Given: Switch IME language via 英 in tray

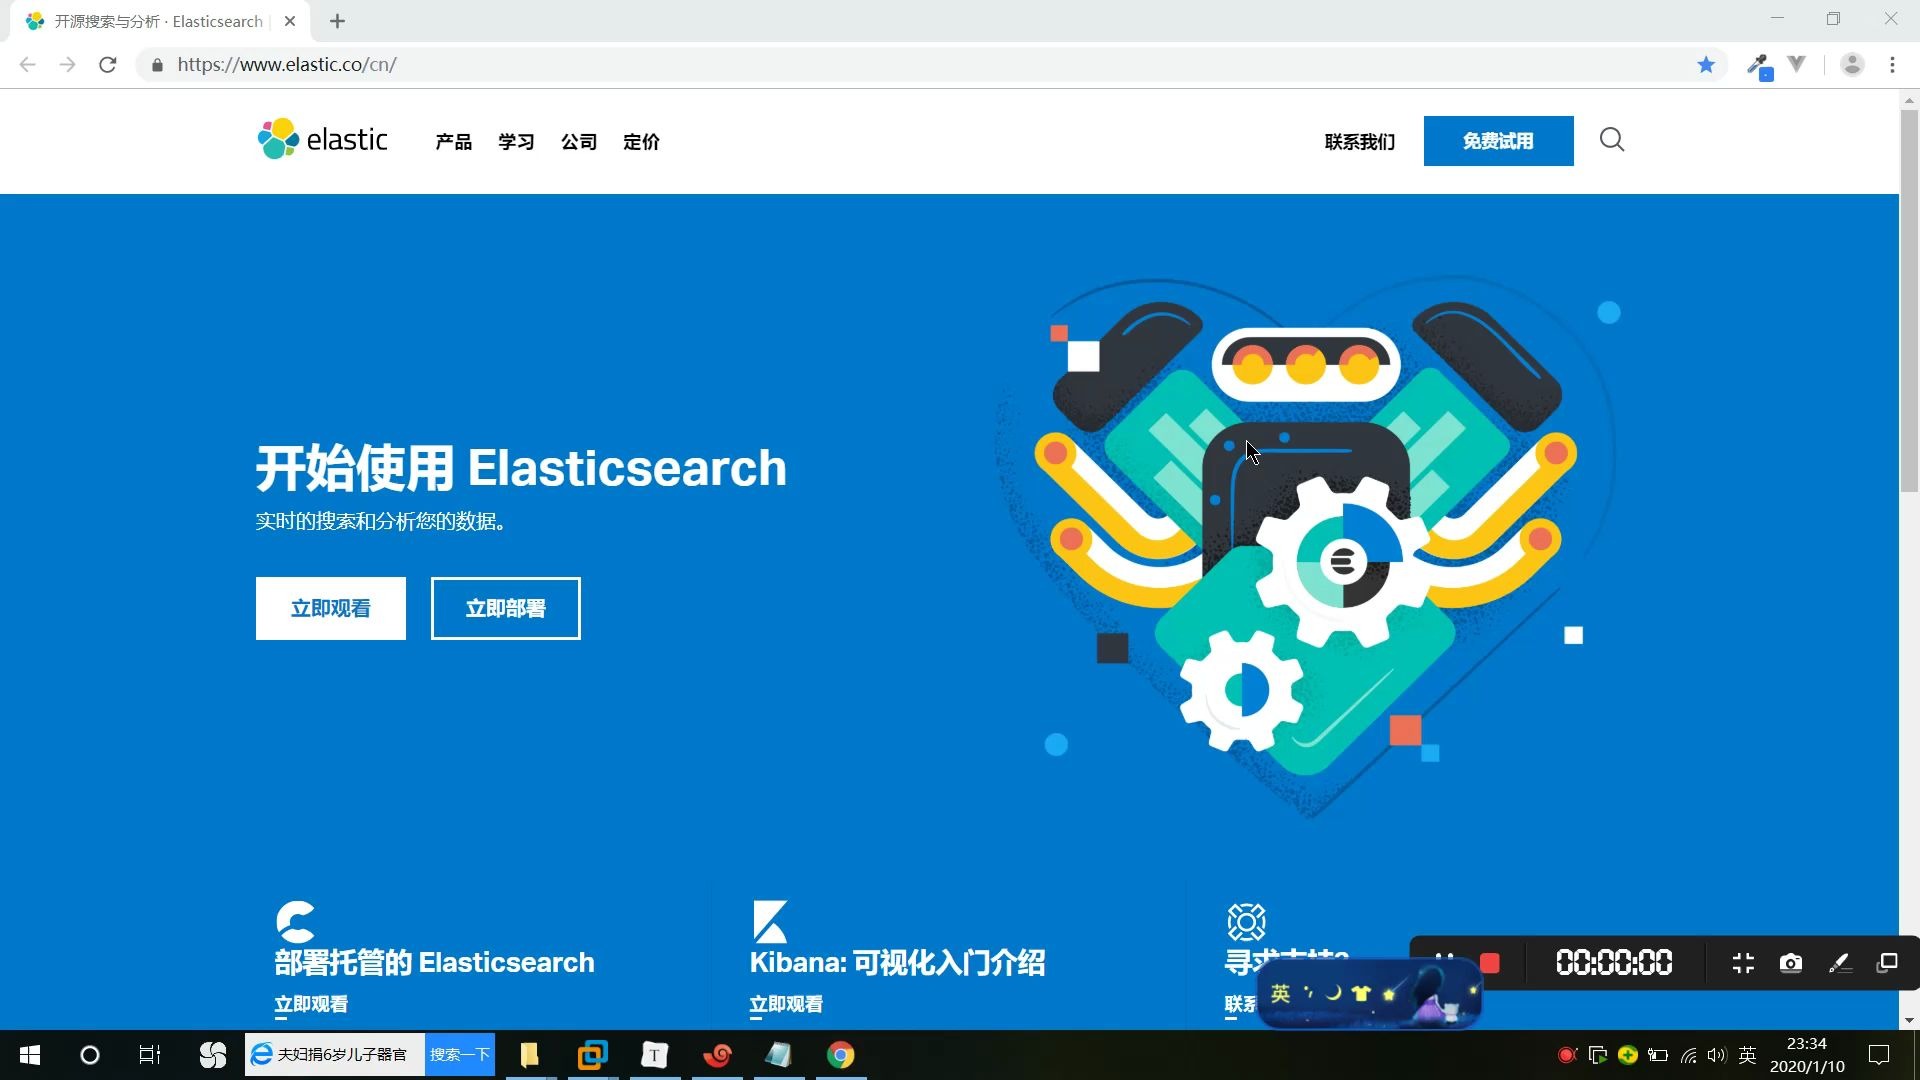Looking at the screenshot, I should tap(1748, 1055).
